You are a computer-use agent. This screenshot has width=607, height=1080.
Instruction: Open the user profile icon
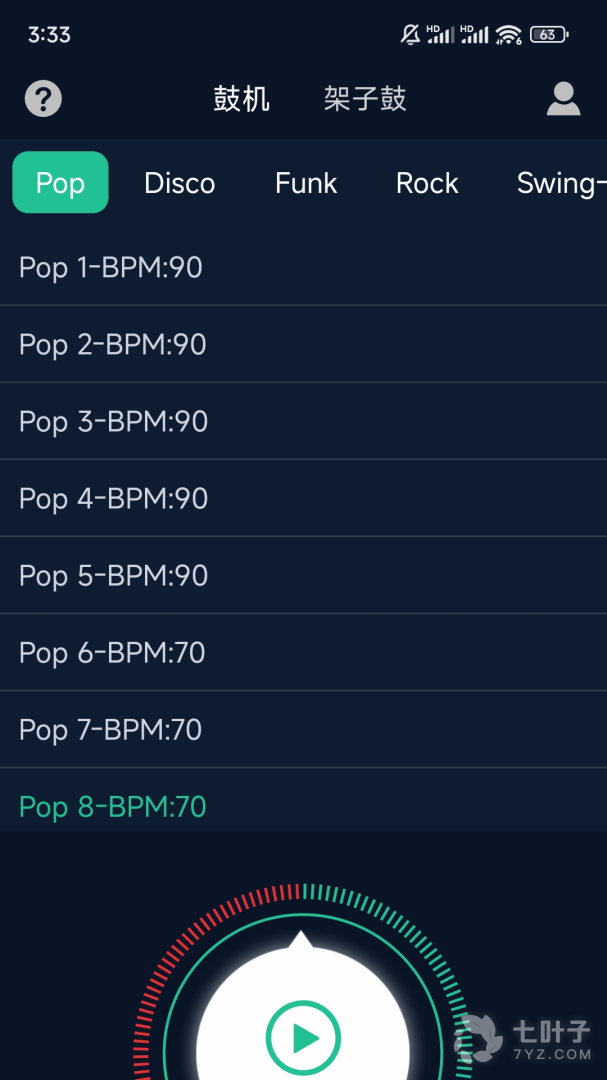[564, 98]
